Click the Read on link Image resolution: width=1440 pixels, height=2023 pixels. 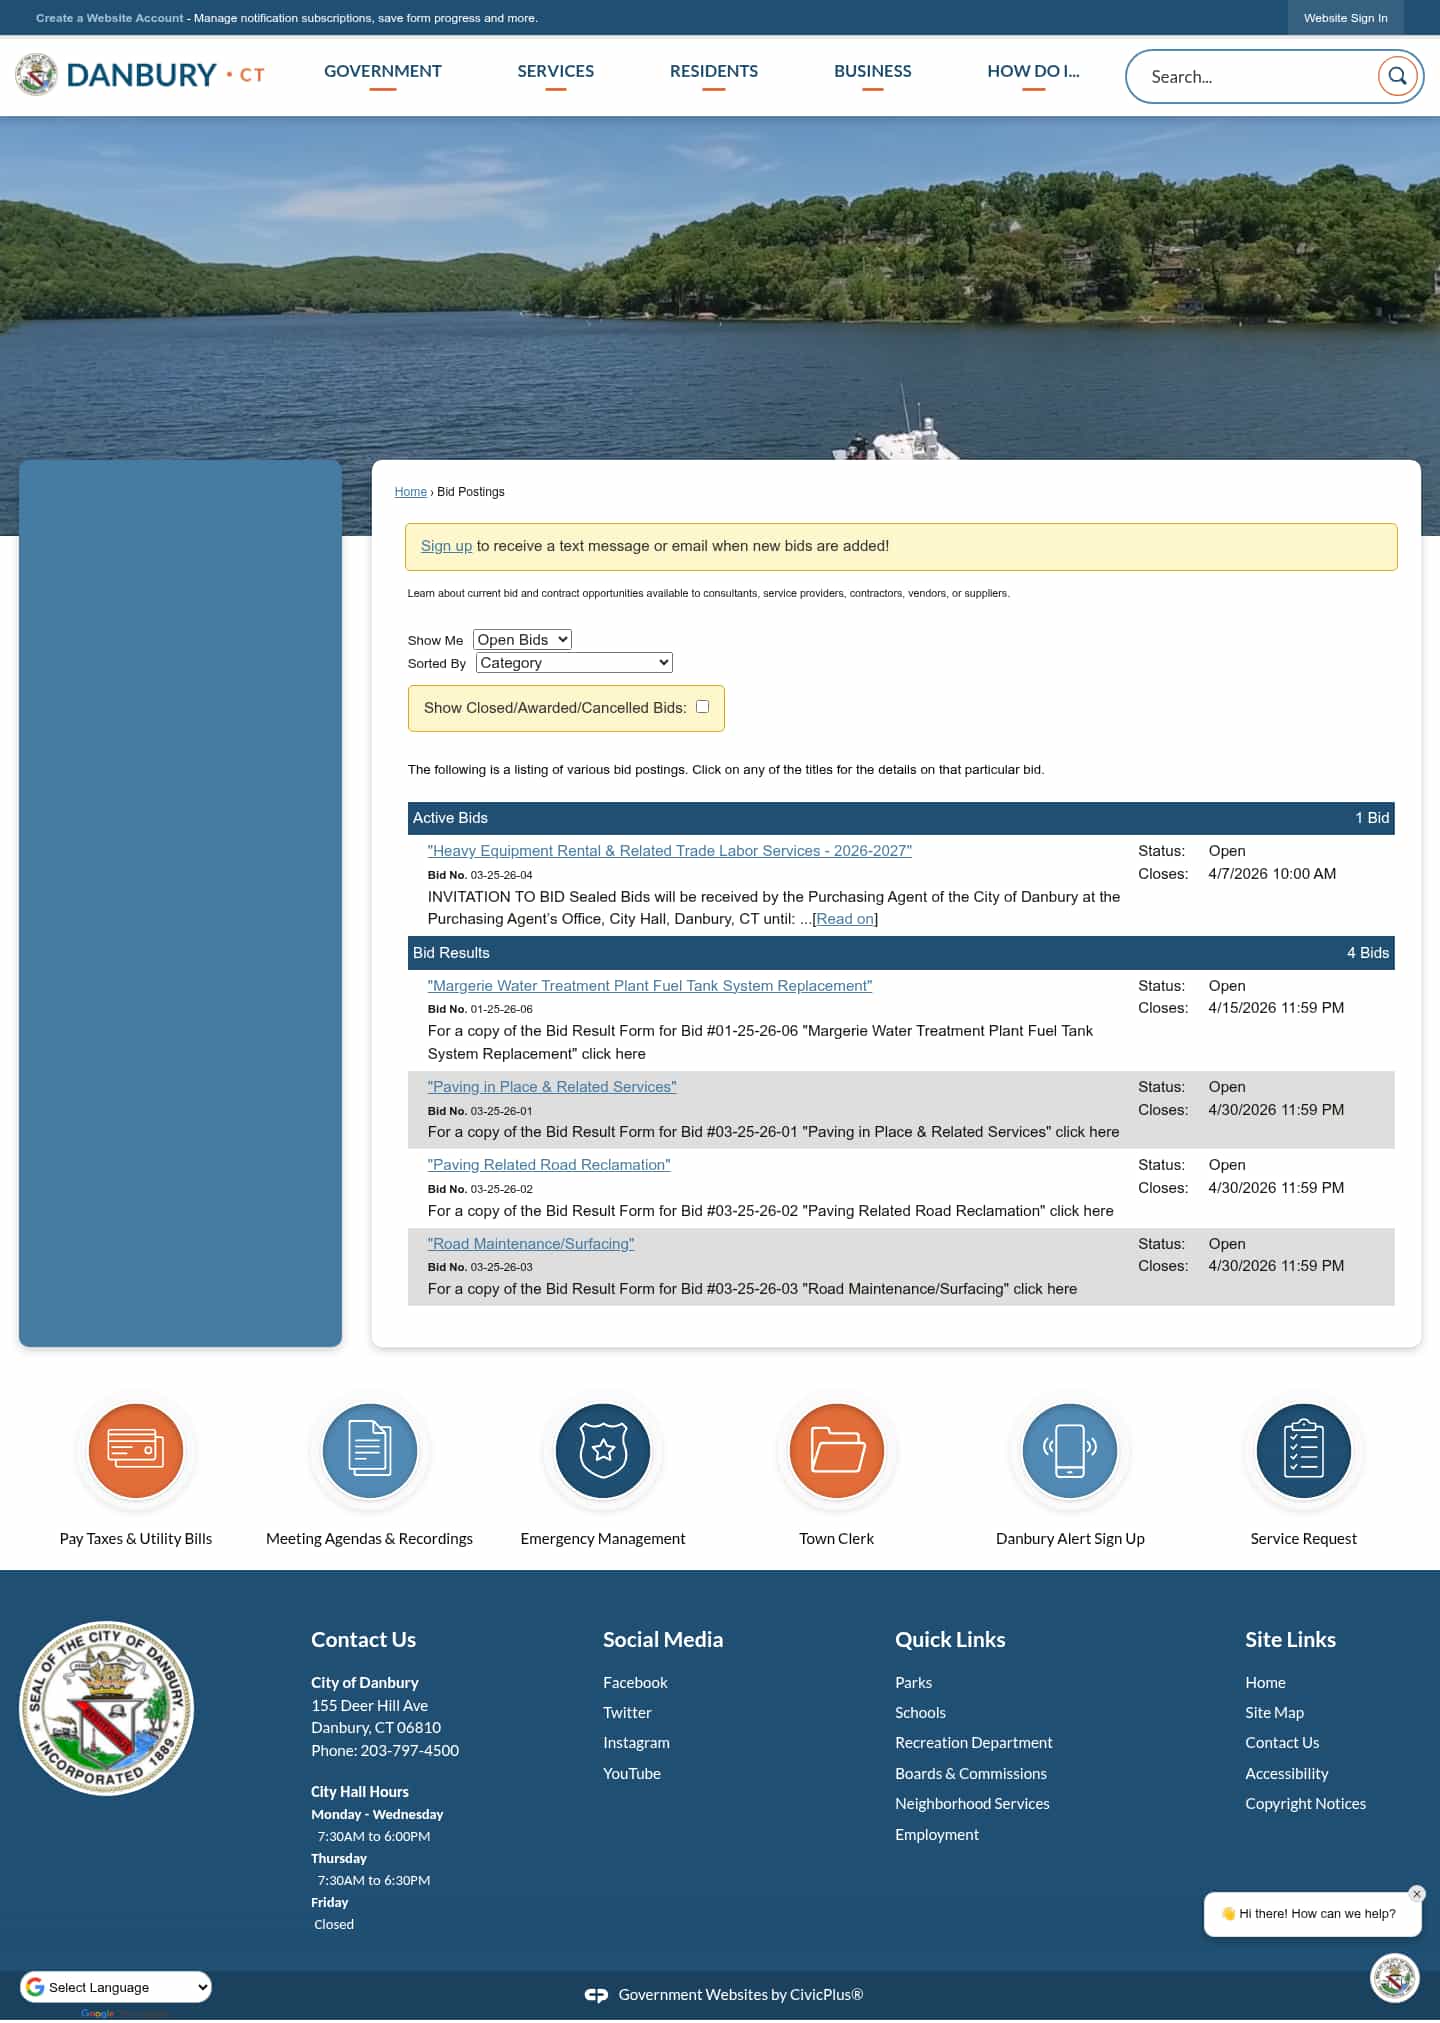(845, 919)
